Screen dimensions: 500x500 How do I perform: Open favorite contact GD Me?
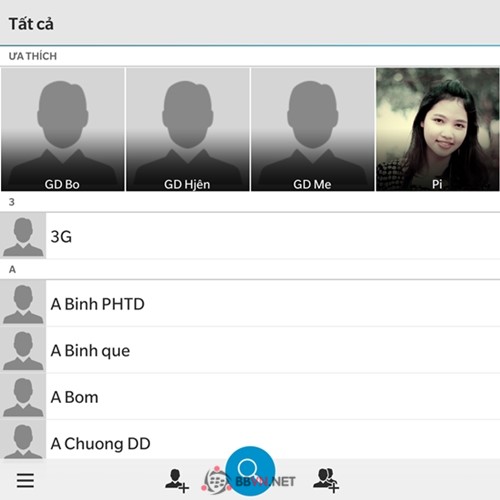[313, 129]
